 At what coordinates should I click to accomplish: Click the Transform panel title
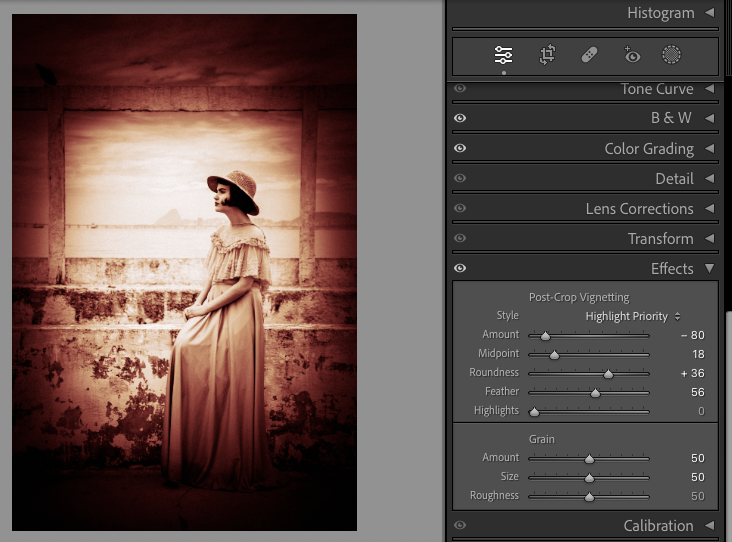point(660,239)
